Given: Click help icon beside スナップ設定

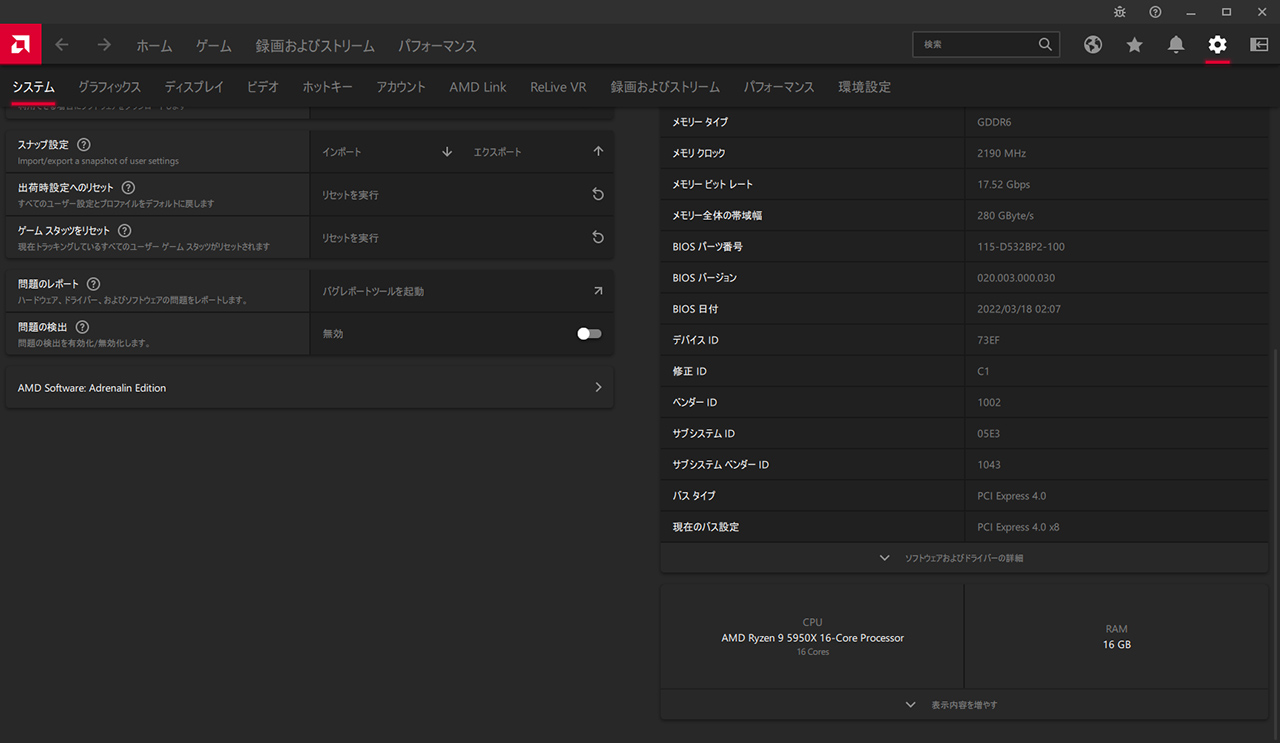Looking at the screenshot, I should click(84, 145).
